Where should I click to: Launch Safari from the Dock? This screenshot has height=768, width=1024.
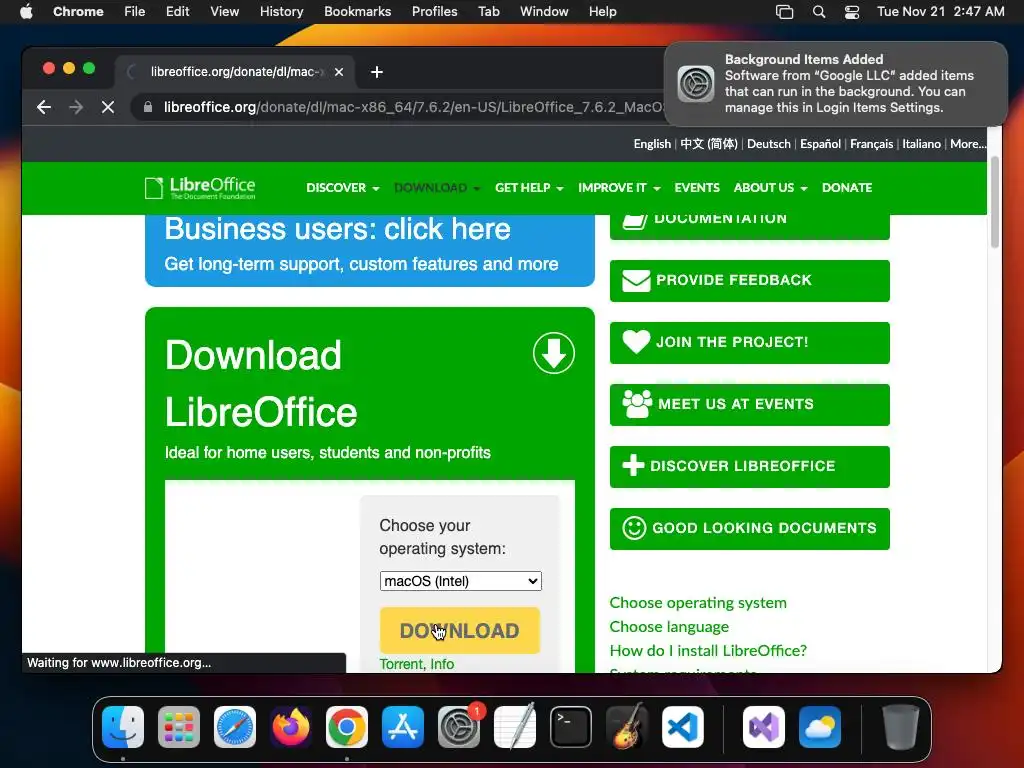(x=235, y=727)
